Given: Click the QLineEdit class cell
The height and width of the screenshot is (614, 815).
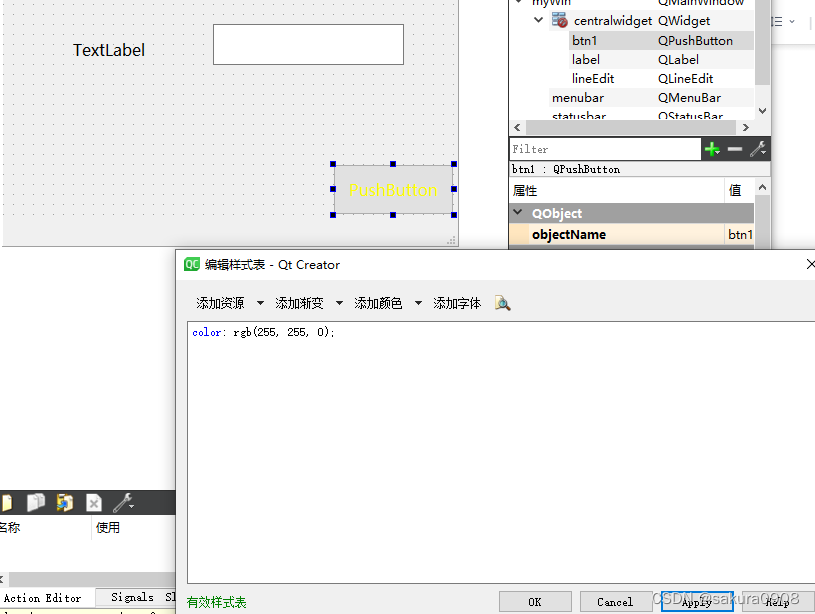Looking at the screenshot, I should (x=686, y=79).
